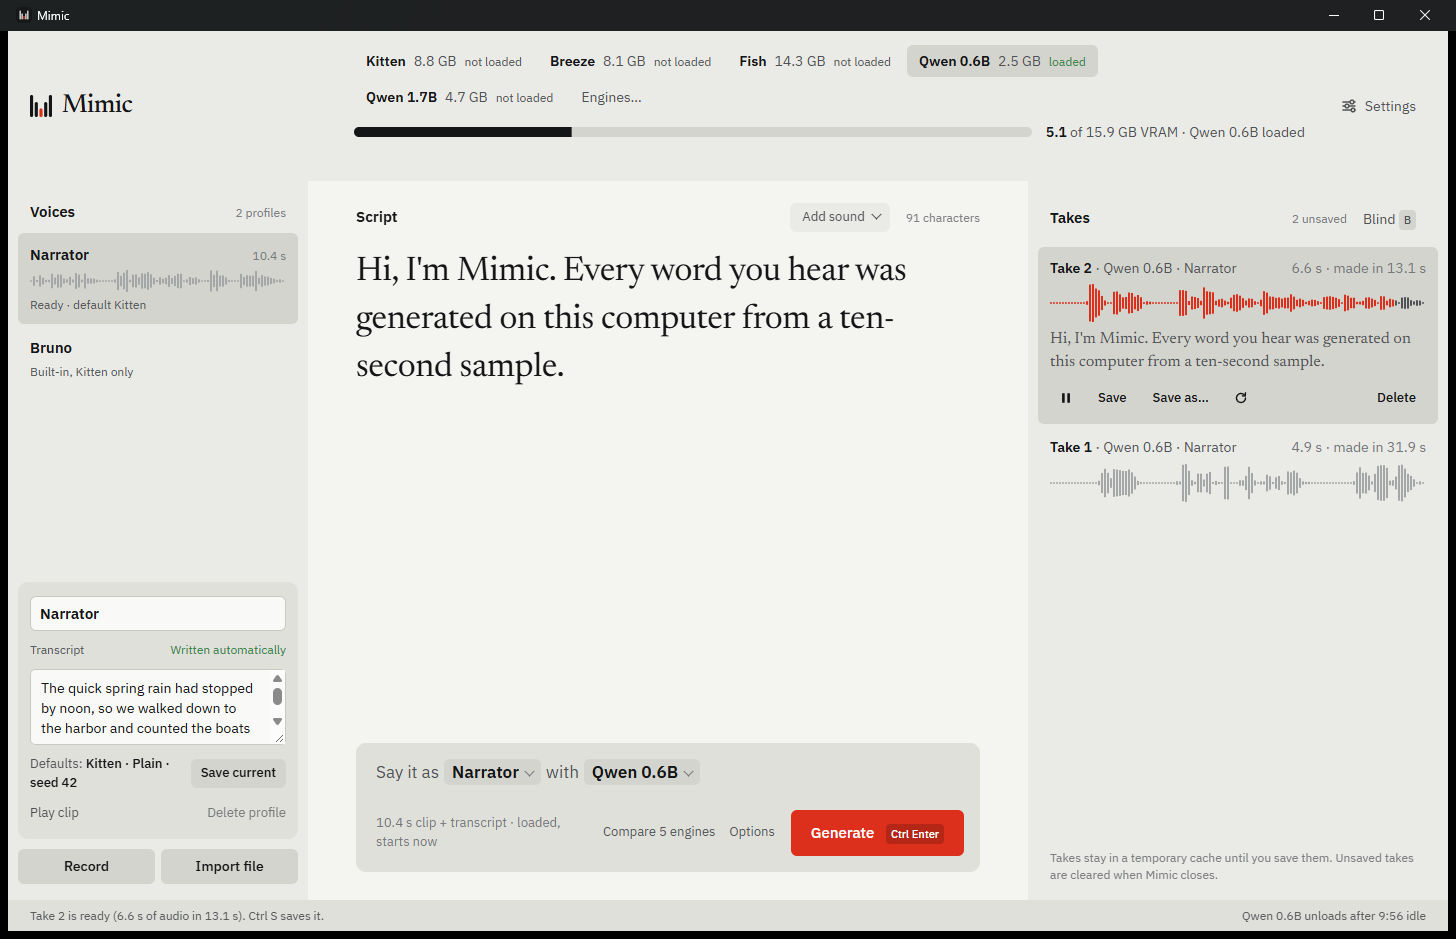The width and height of the screenshot is (1456, 939).
Task: Select the Narrator voice profile card
Action: pyautogui.click(x=158, y=279)
